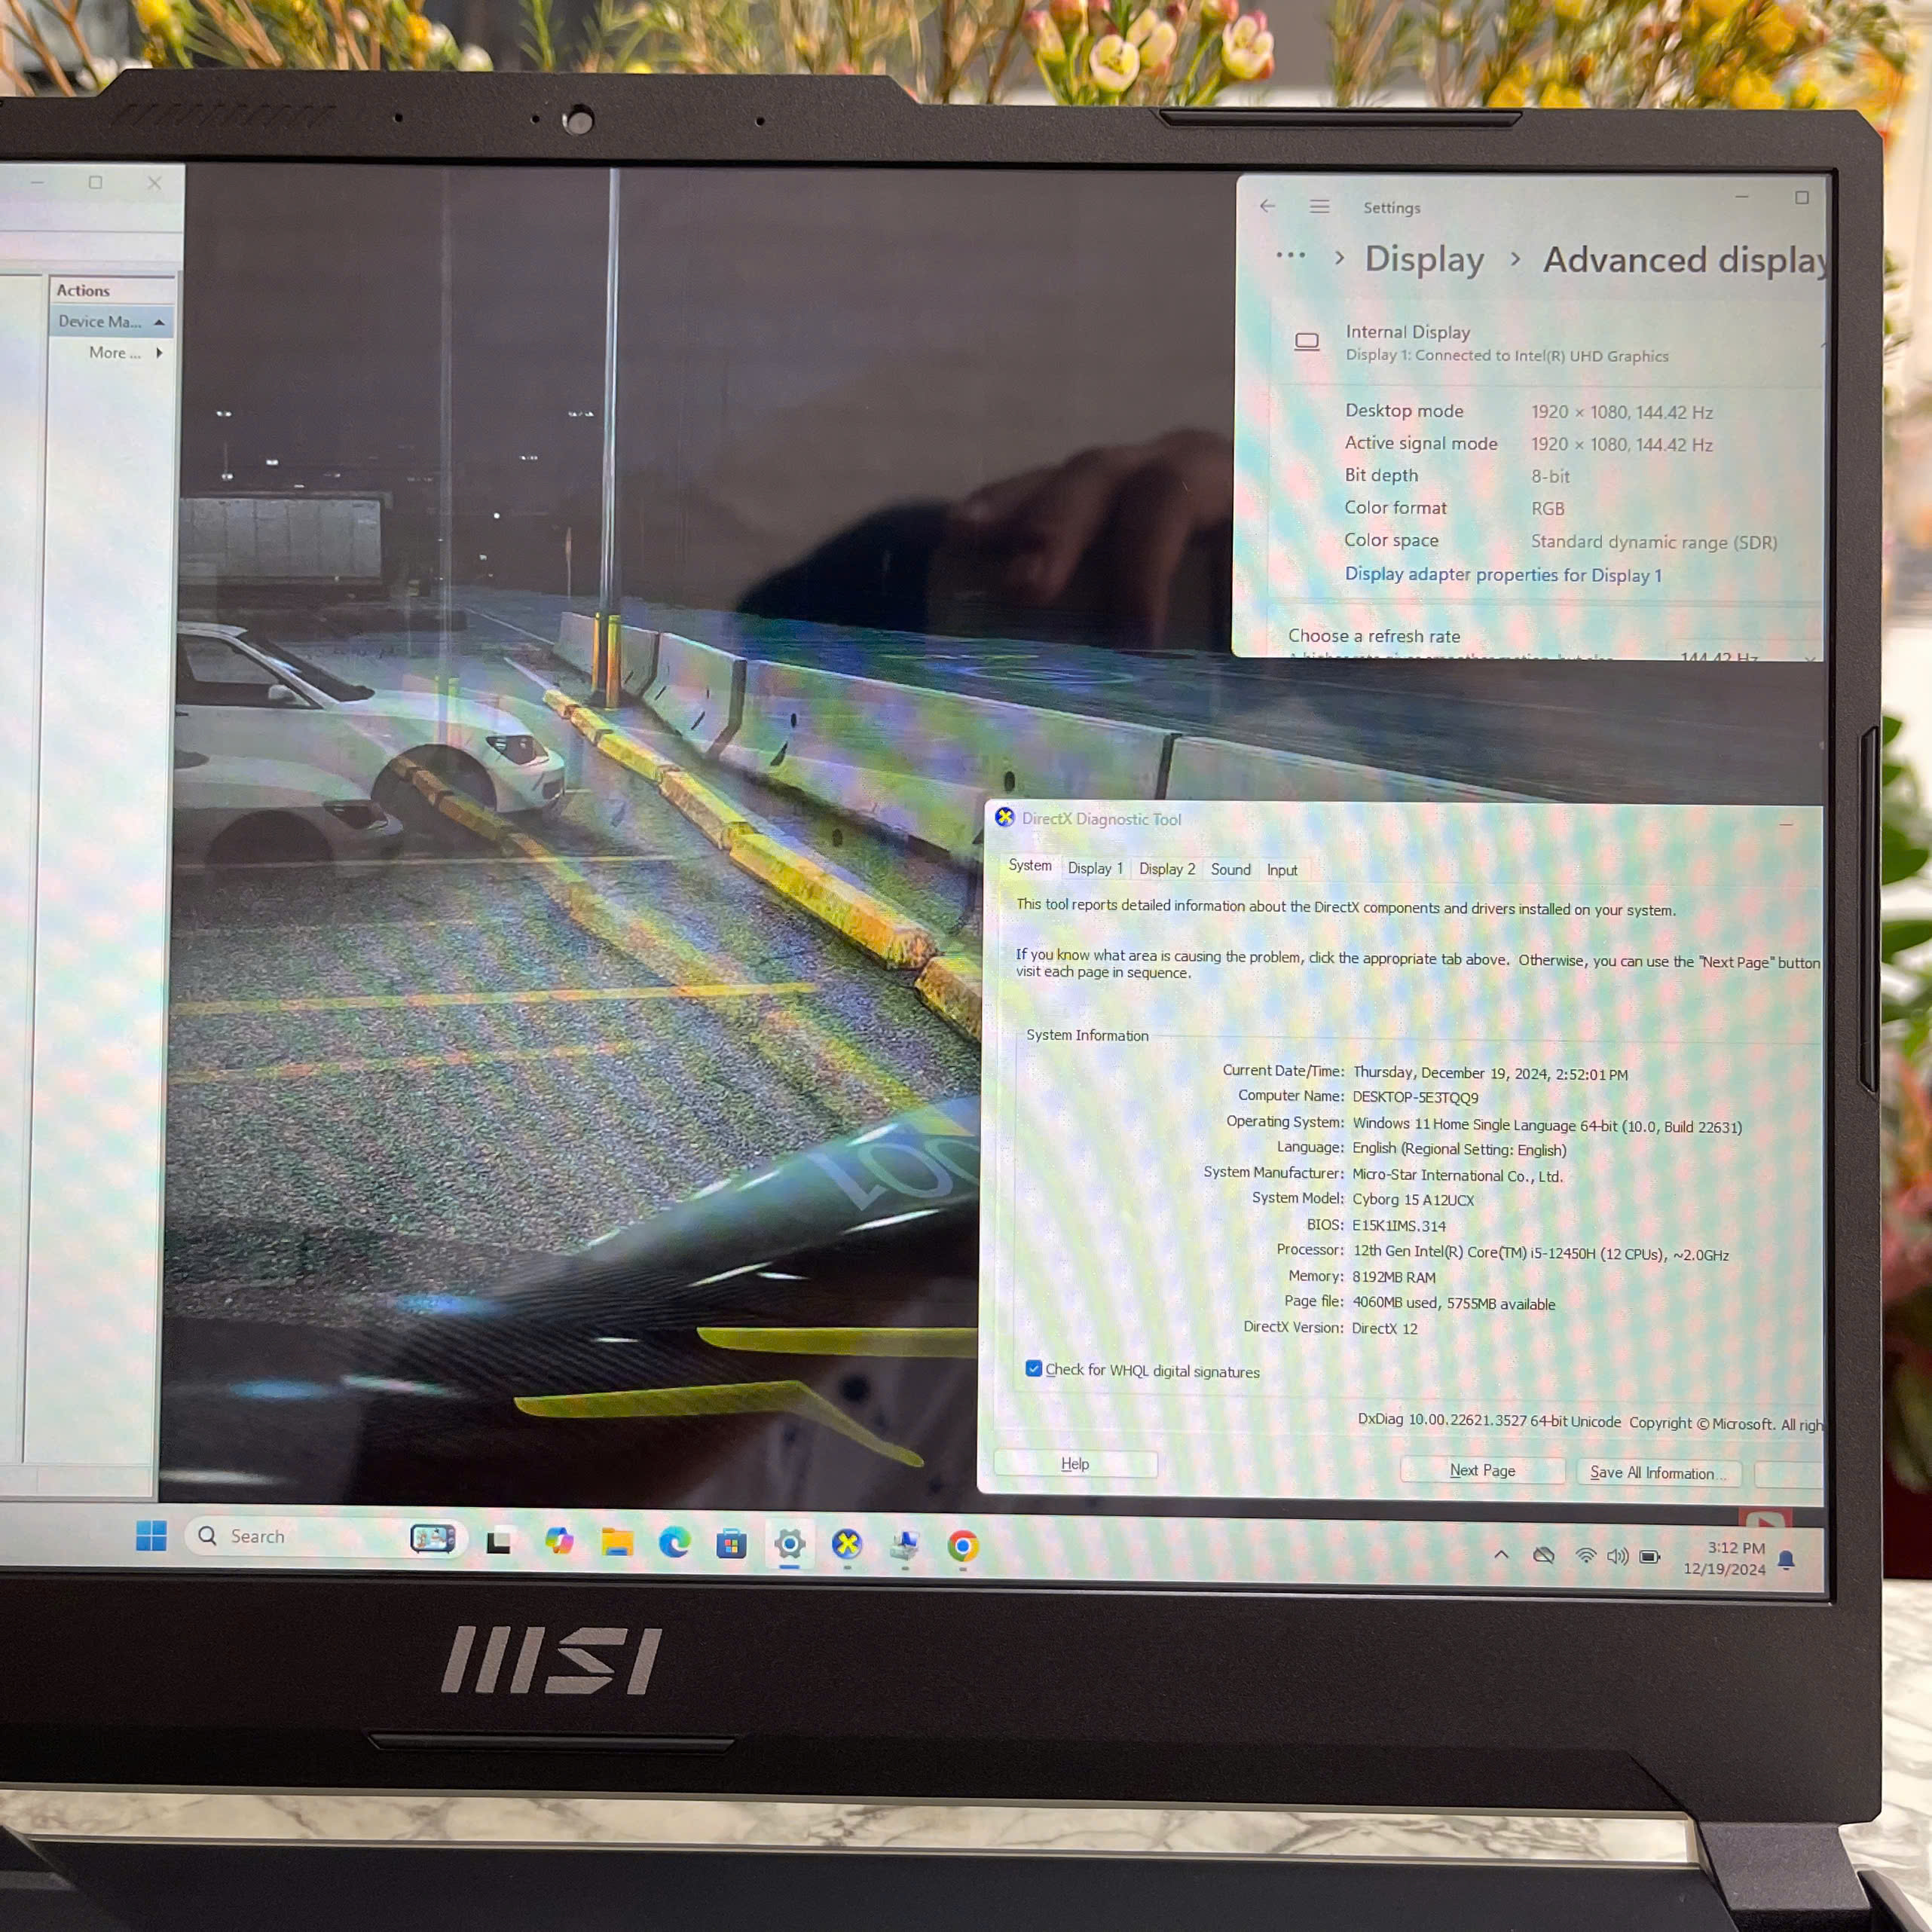Open File Explorer from taskbar

tap(616, 1543)
